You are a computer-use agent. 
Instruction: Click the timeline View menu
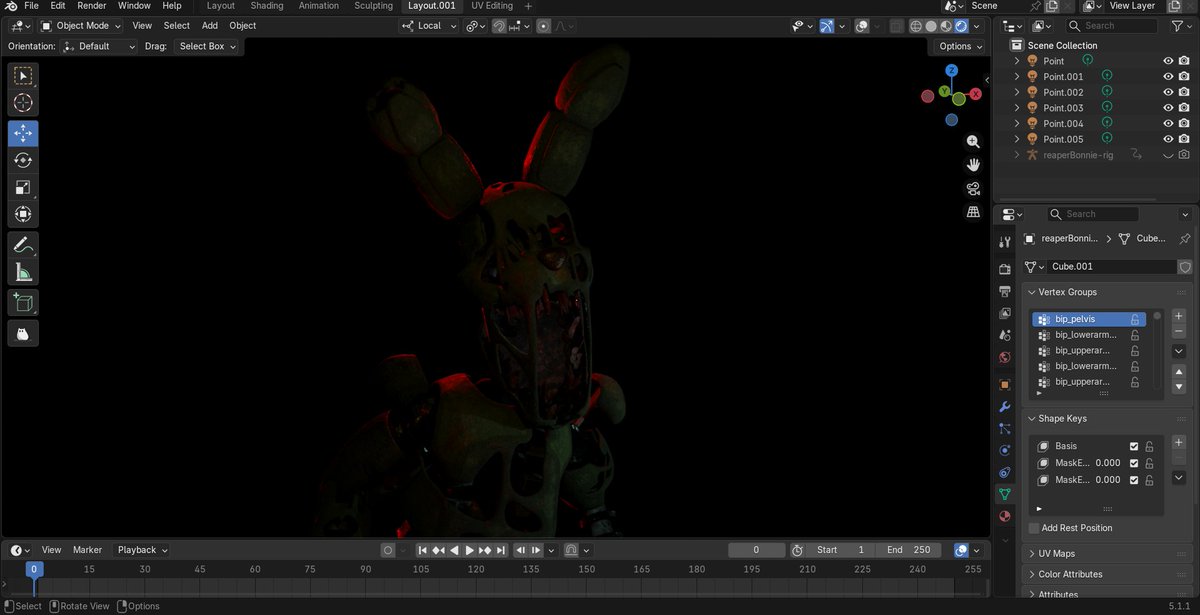51,550
